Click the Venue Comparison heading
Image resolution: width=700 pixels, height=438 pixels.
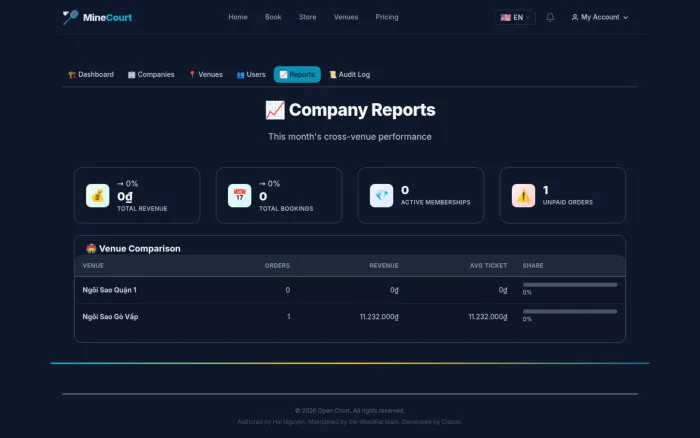(x=140, y=249)
